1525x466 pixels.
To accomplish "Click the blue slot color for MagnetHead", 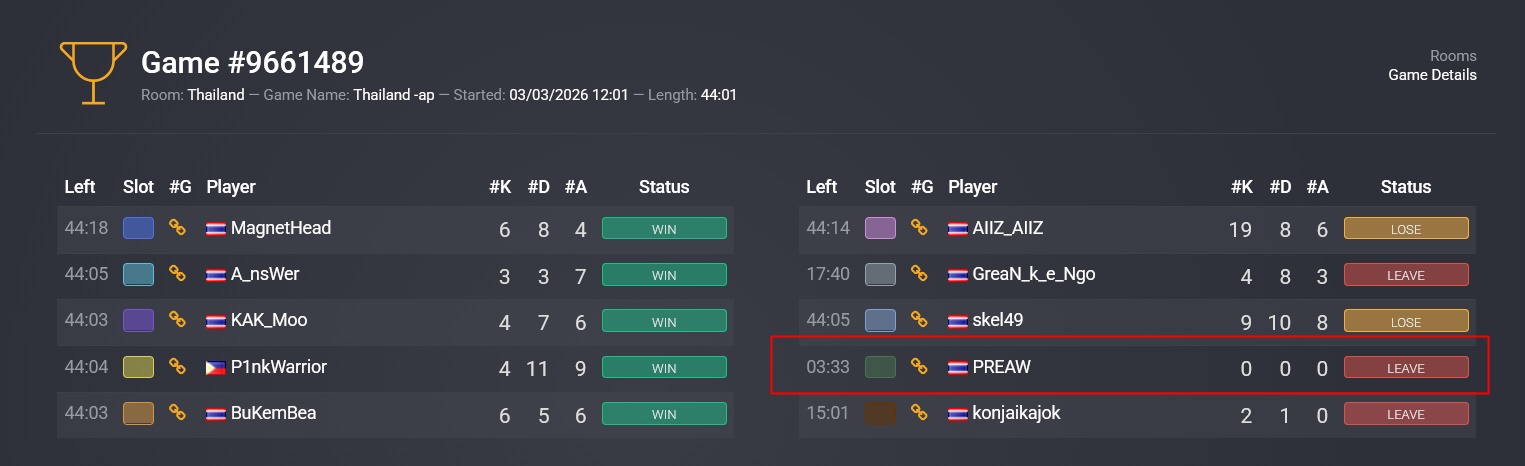I will click(x=138, y=228).
